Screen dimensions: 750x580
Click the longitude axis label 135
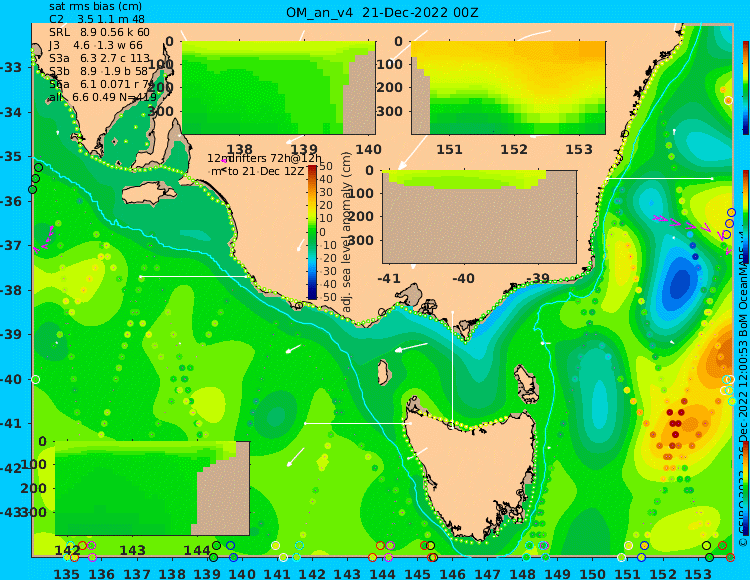[x=66, y=573]
